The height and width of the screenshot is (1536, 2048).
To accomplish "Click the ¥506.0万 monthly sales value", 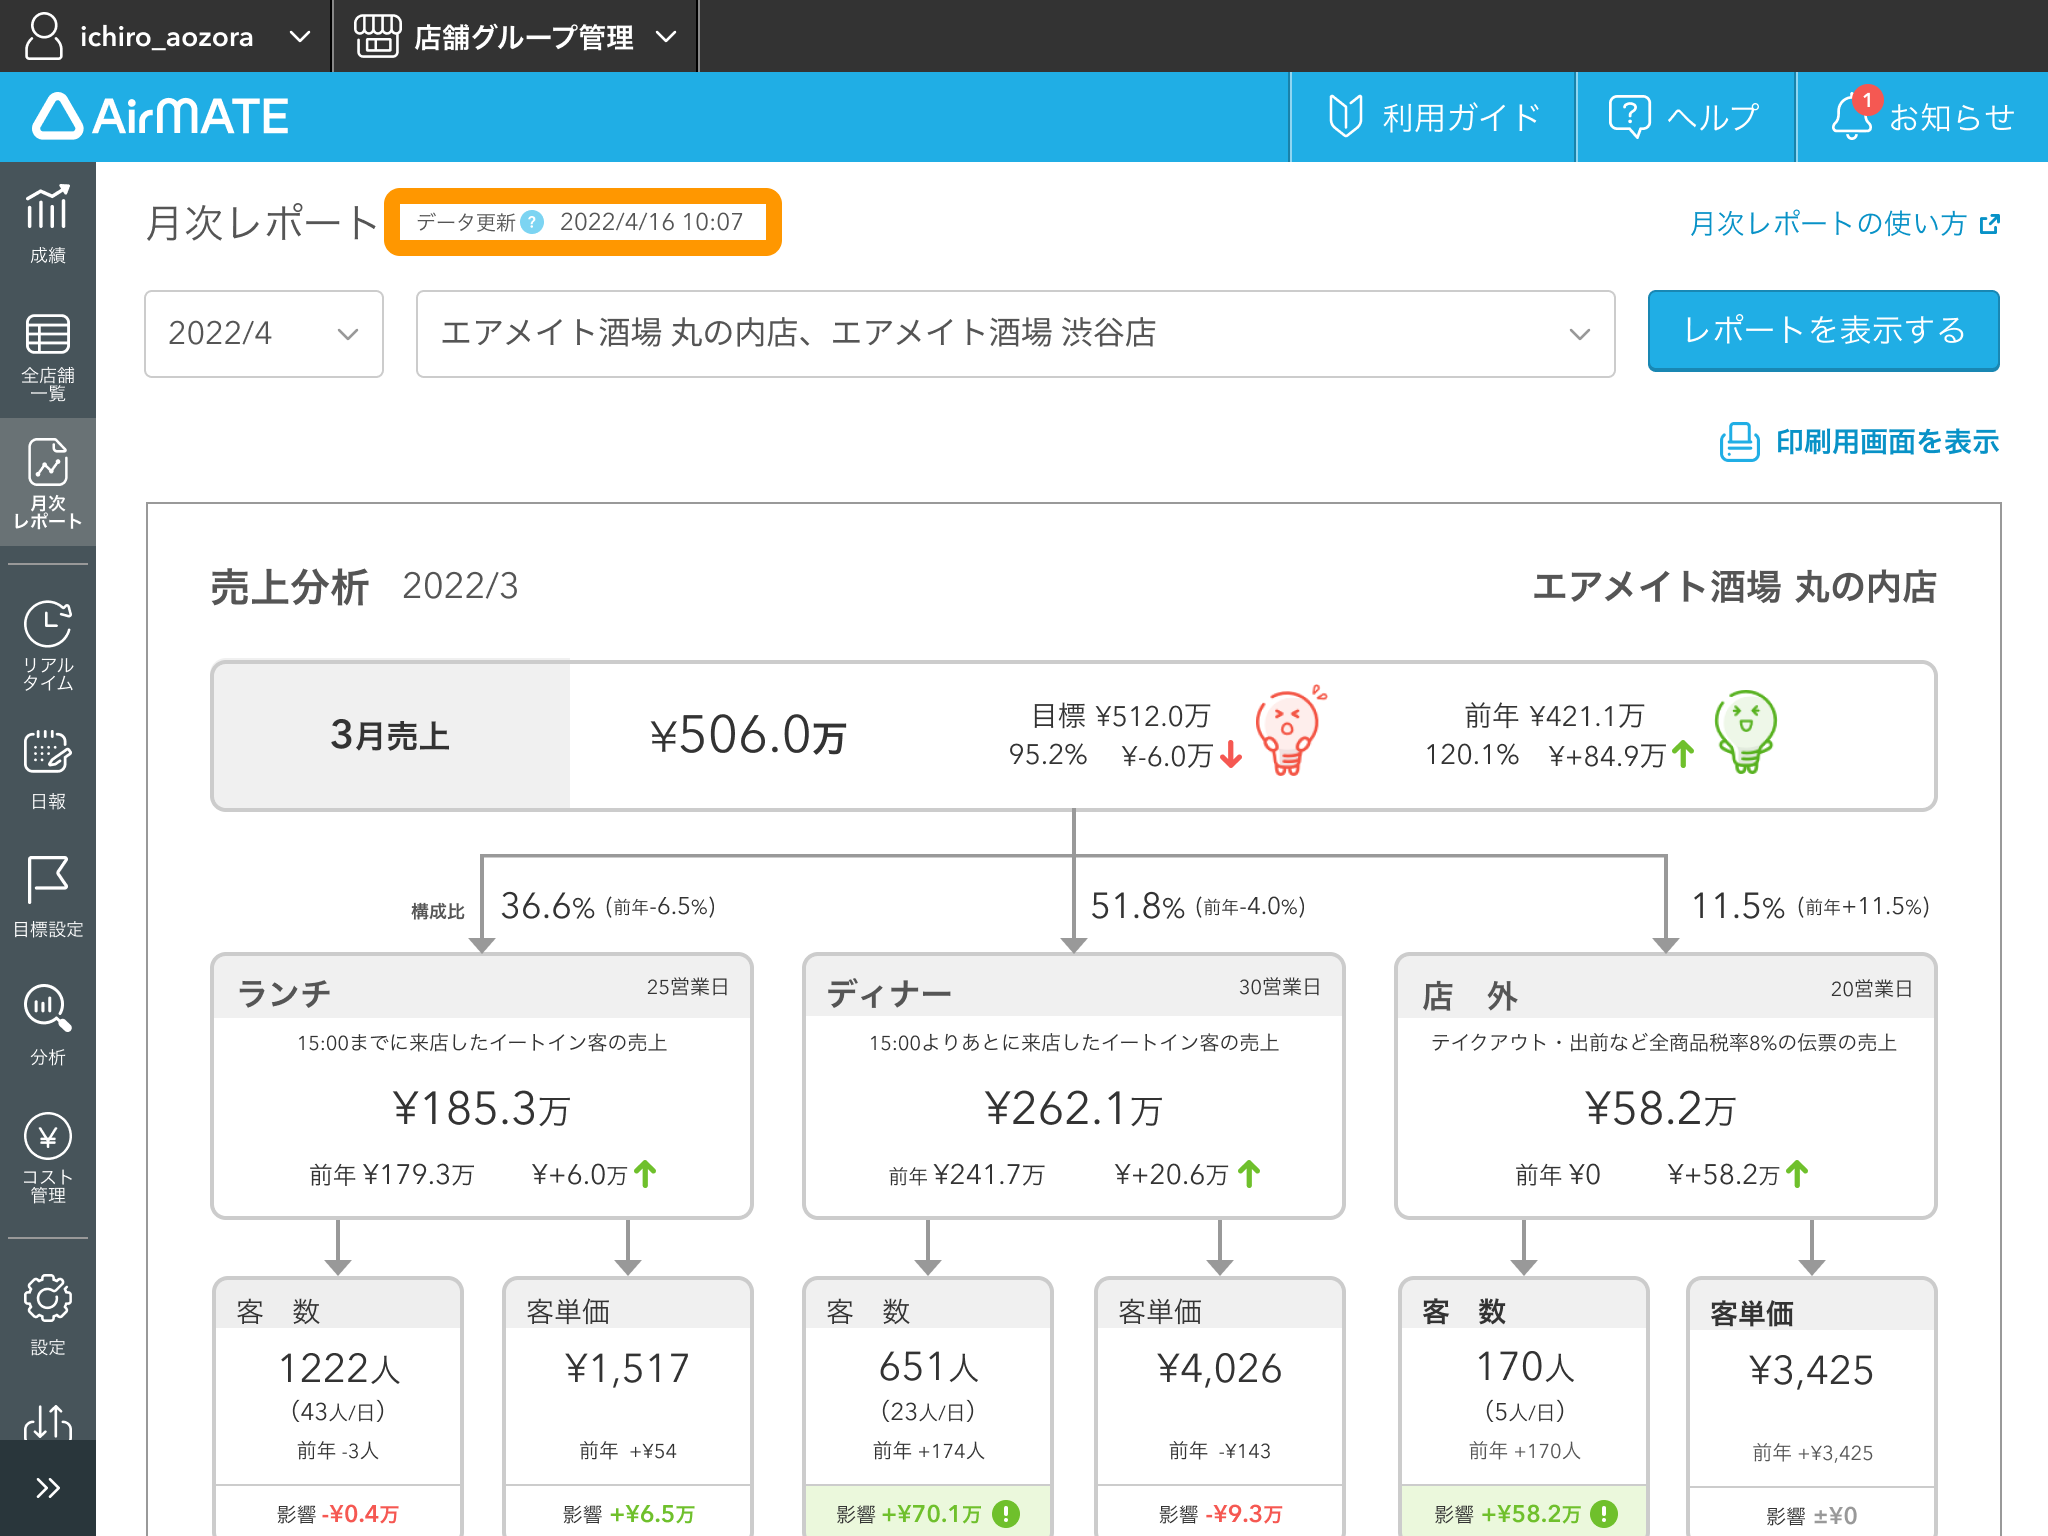I will pyautogui.click(x=748, y=735).
